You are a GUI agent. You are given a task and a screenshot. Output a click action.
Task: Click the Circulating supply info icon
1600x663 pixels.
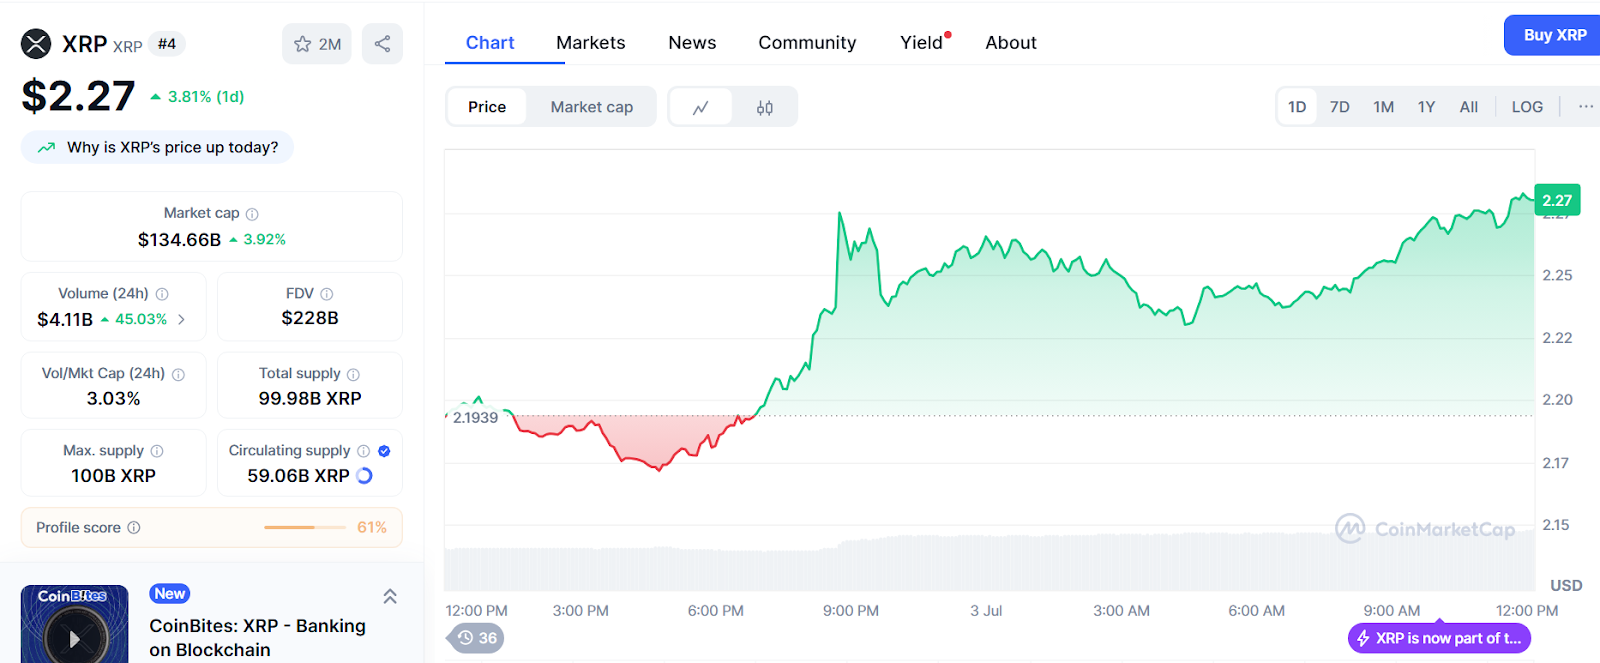click(364, 451)
